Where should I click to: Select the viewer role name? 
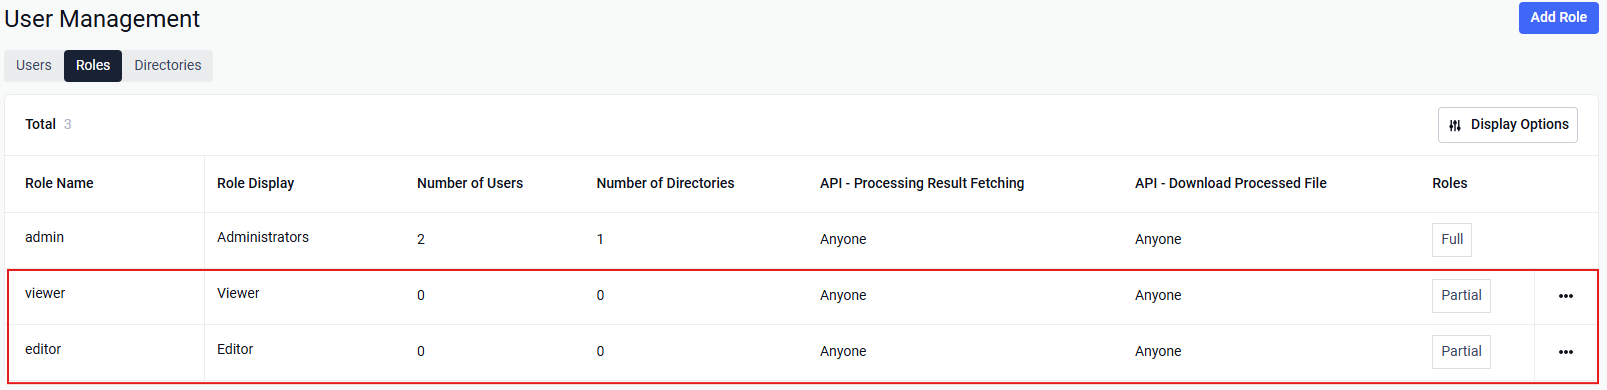point(45,293)
